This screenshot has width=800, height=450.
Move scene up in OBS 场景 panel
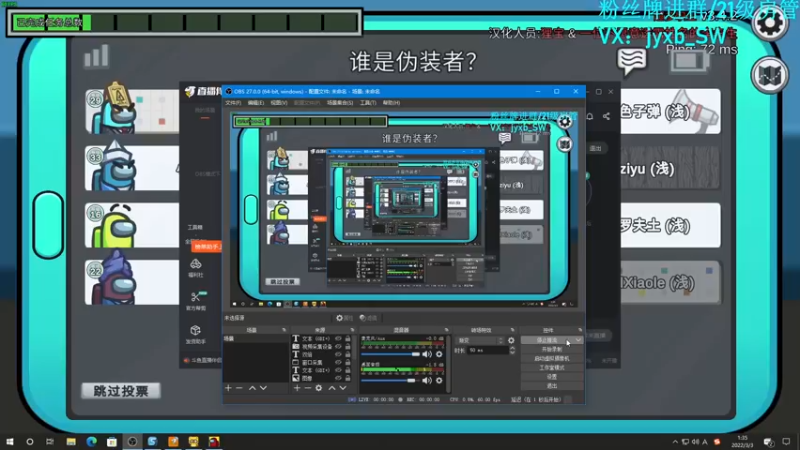point(252,388)
